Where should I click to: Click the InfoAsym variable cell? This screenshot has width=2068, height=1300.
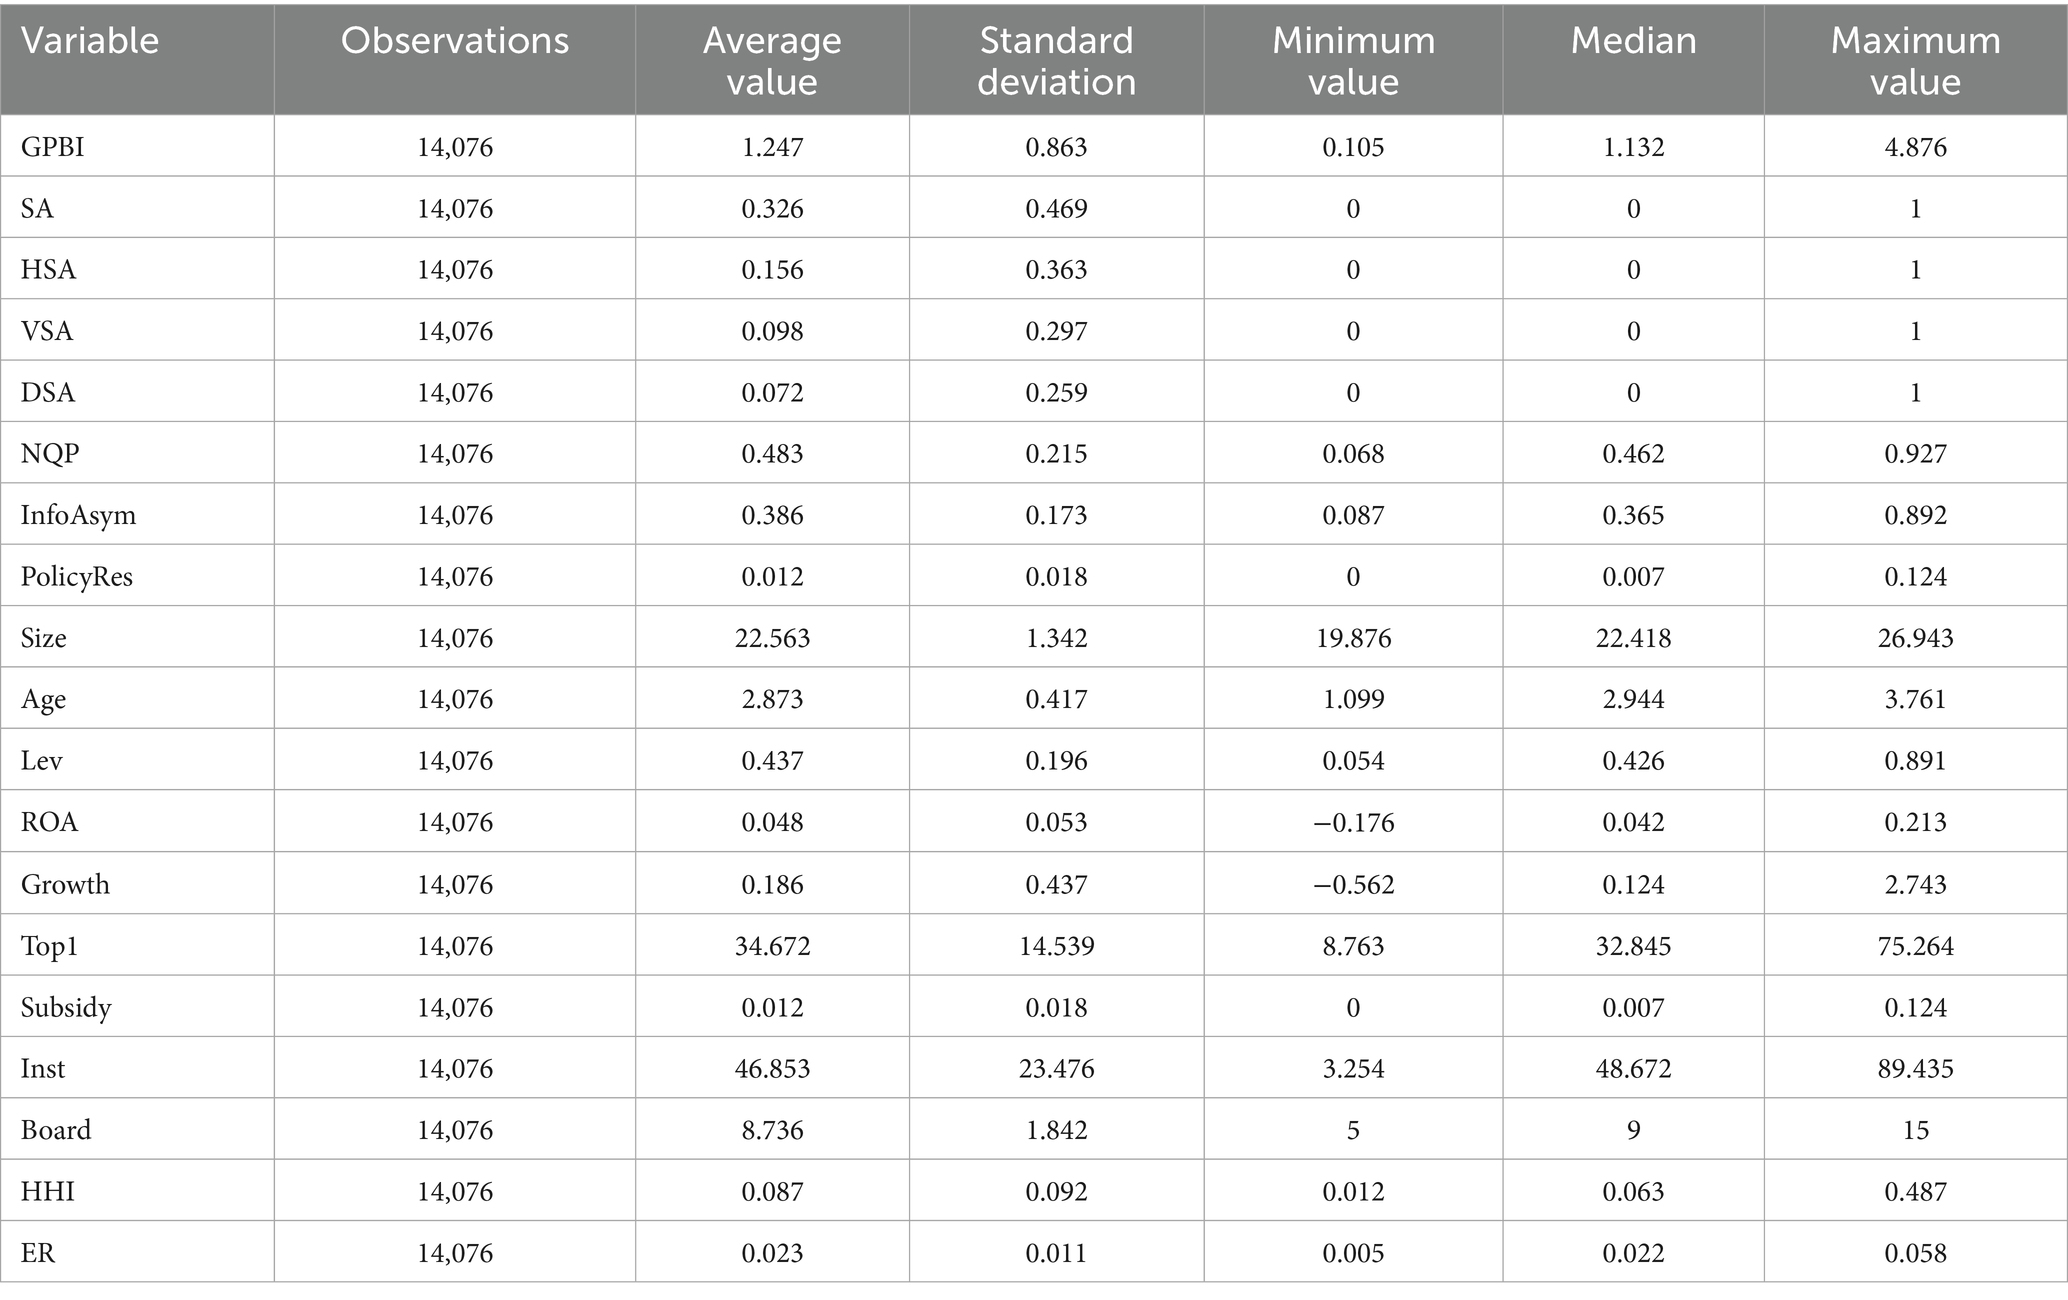click(x=78, y=515)
